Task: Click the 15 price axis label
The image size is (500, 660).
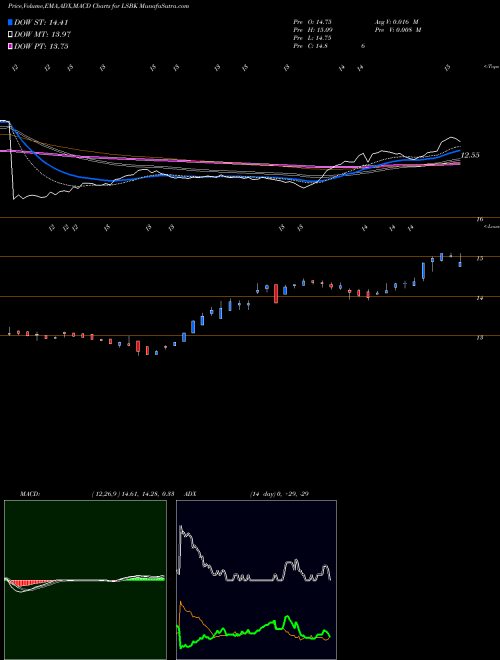Action: point(479,258)
